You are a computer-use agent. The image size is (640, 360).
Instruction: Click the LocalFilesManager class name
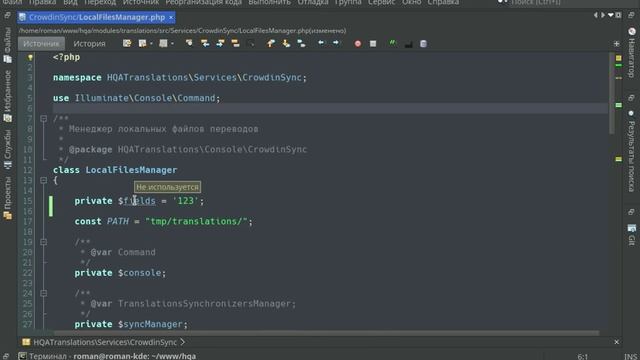[131, 170]
